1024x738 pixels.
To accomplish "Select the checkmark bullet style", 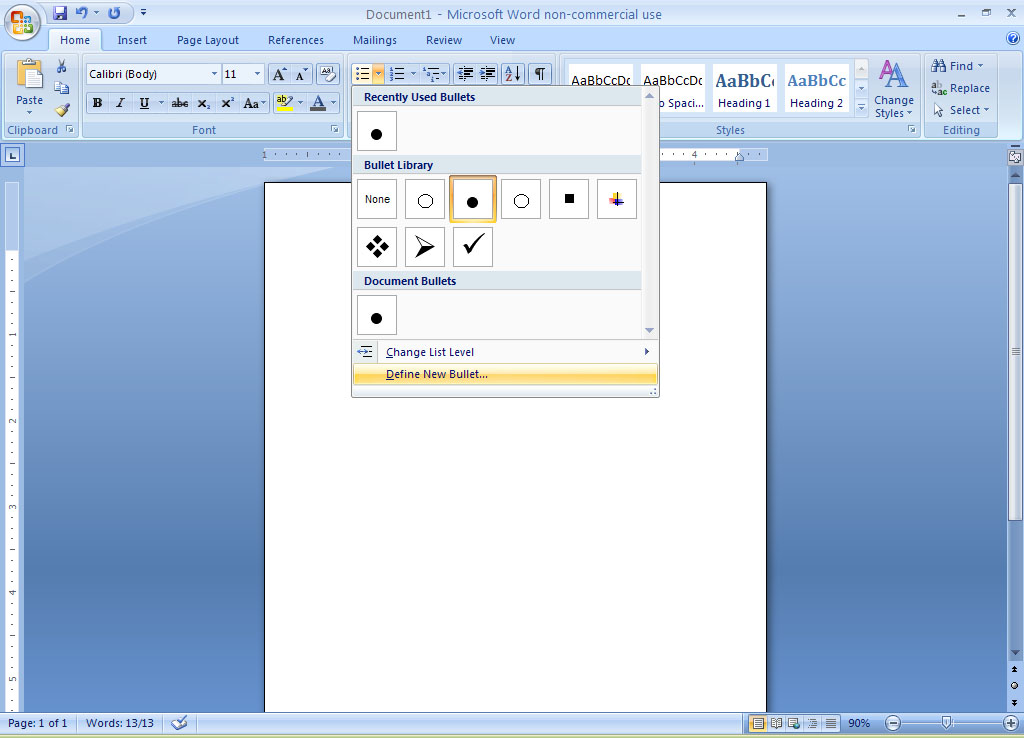I will point(472,247).
